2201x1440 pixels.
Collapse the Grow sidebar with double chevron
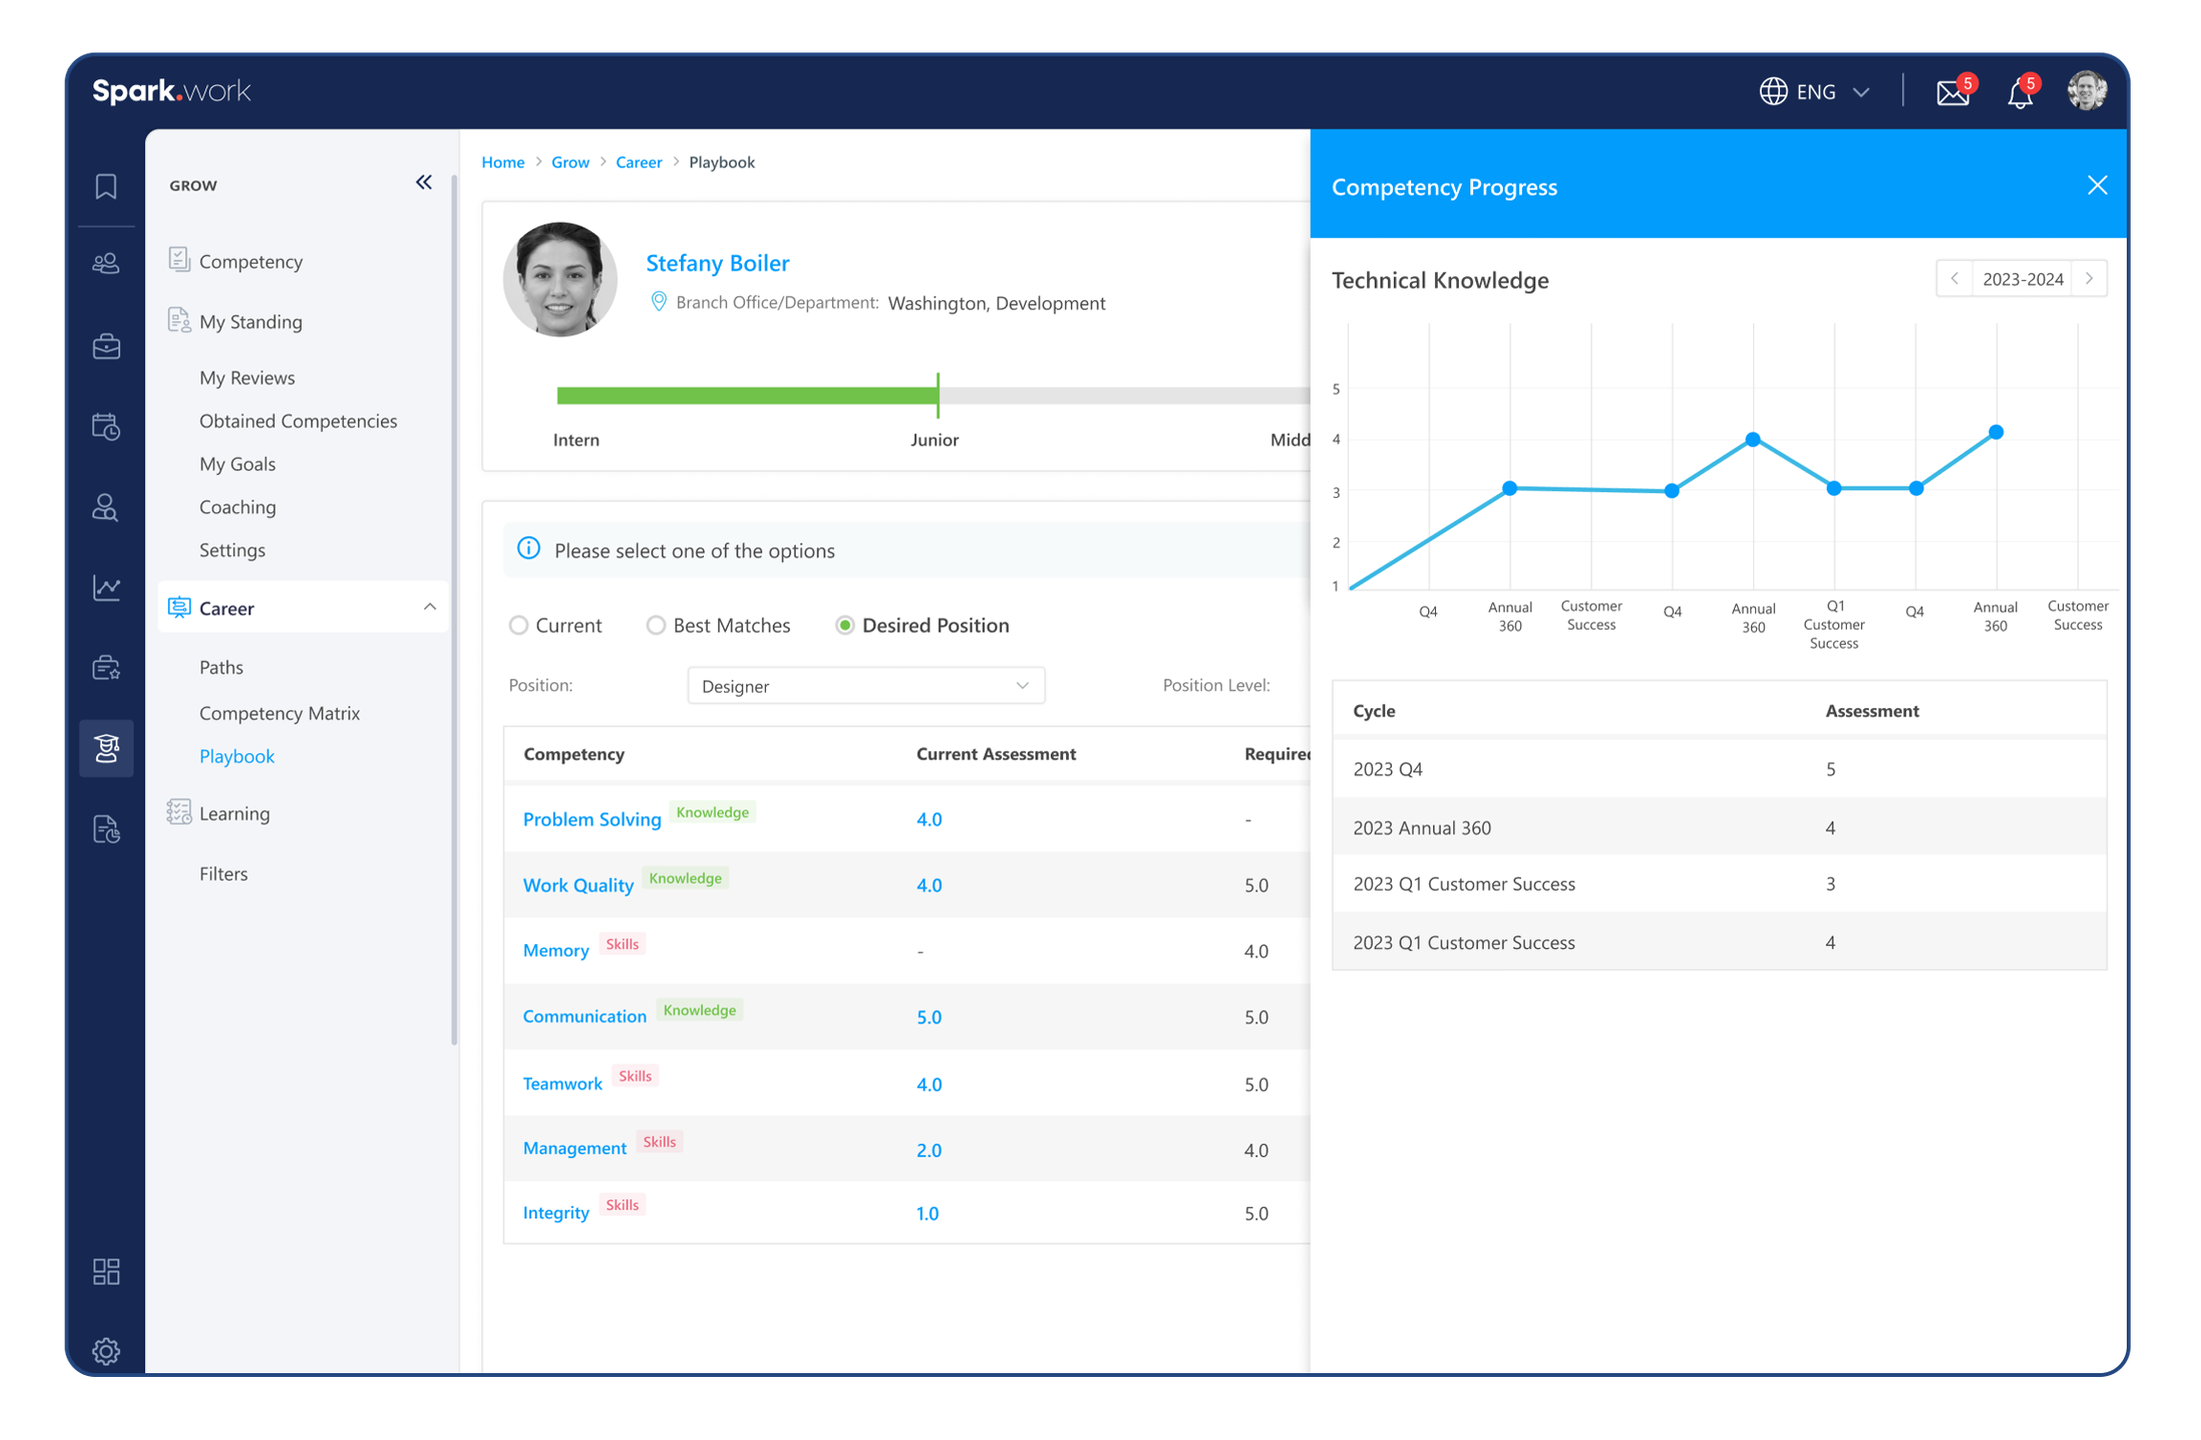coord(424,182)
